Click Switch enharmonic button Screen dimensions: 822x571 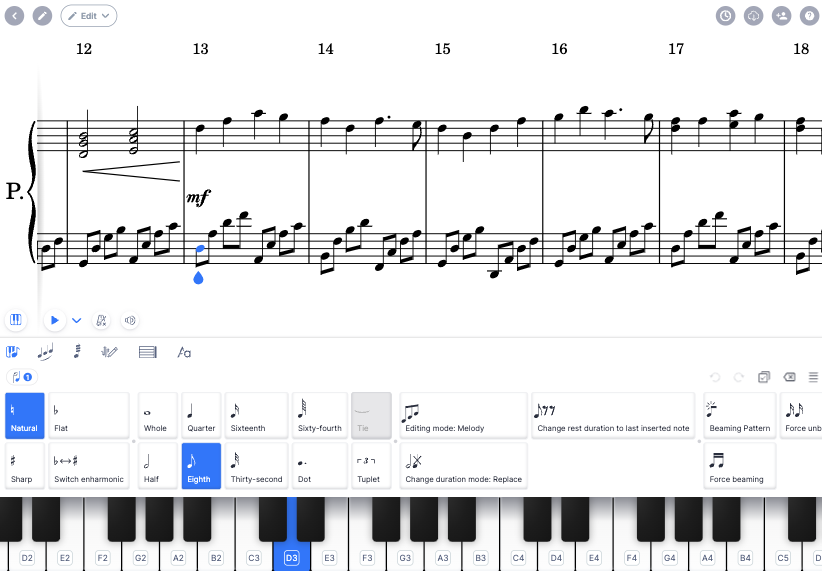coord(89,466)
